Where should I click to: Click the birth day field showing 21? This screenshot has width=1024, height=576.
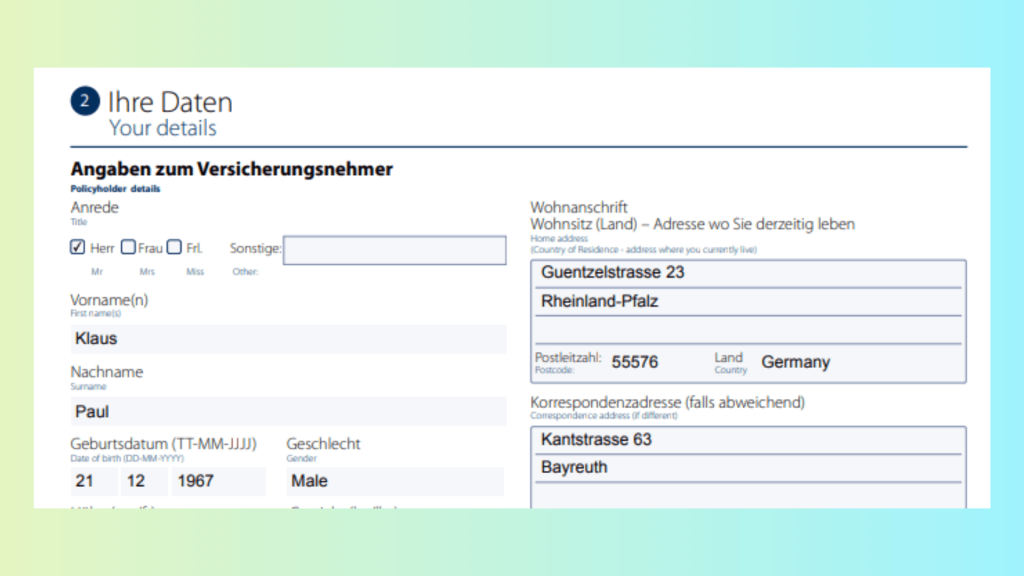click(90, 481)
